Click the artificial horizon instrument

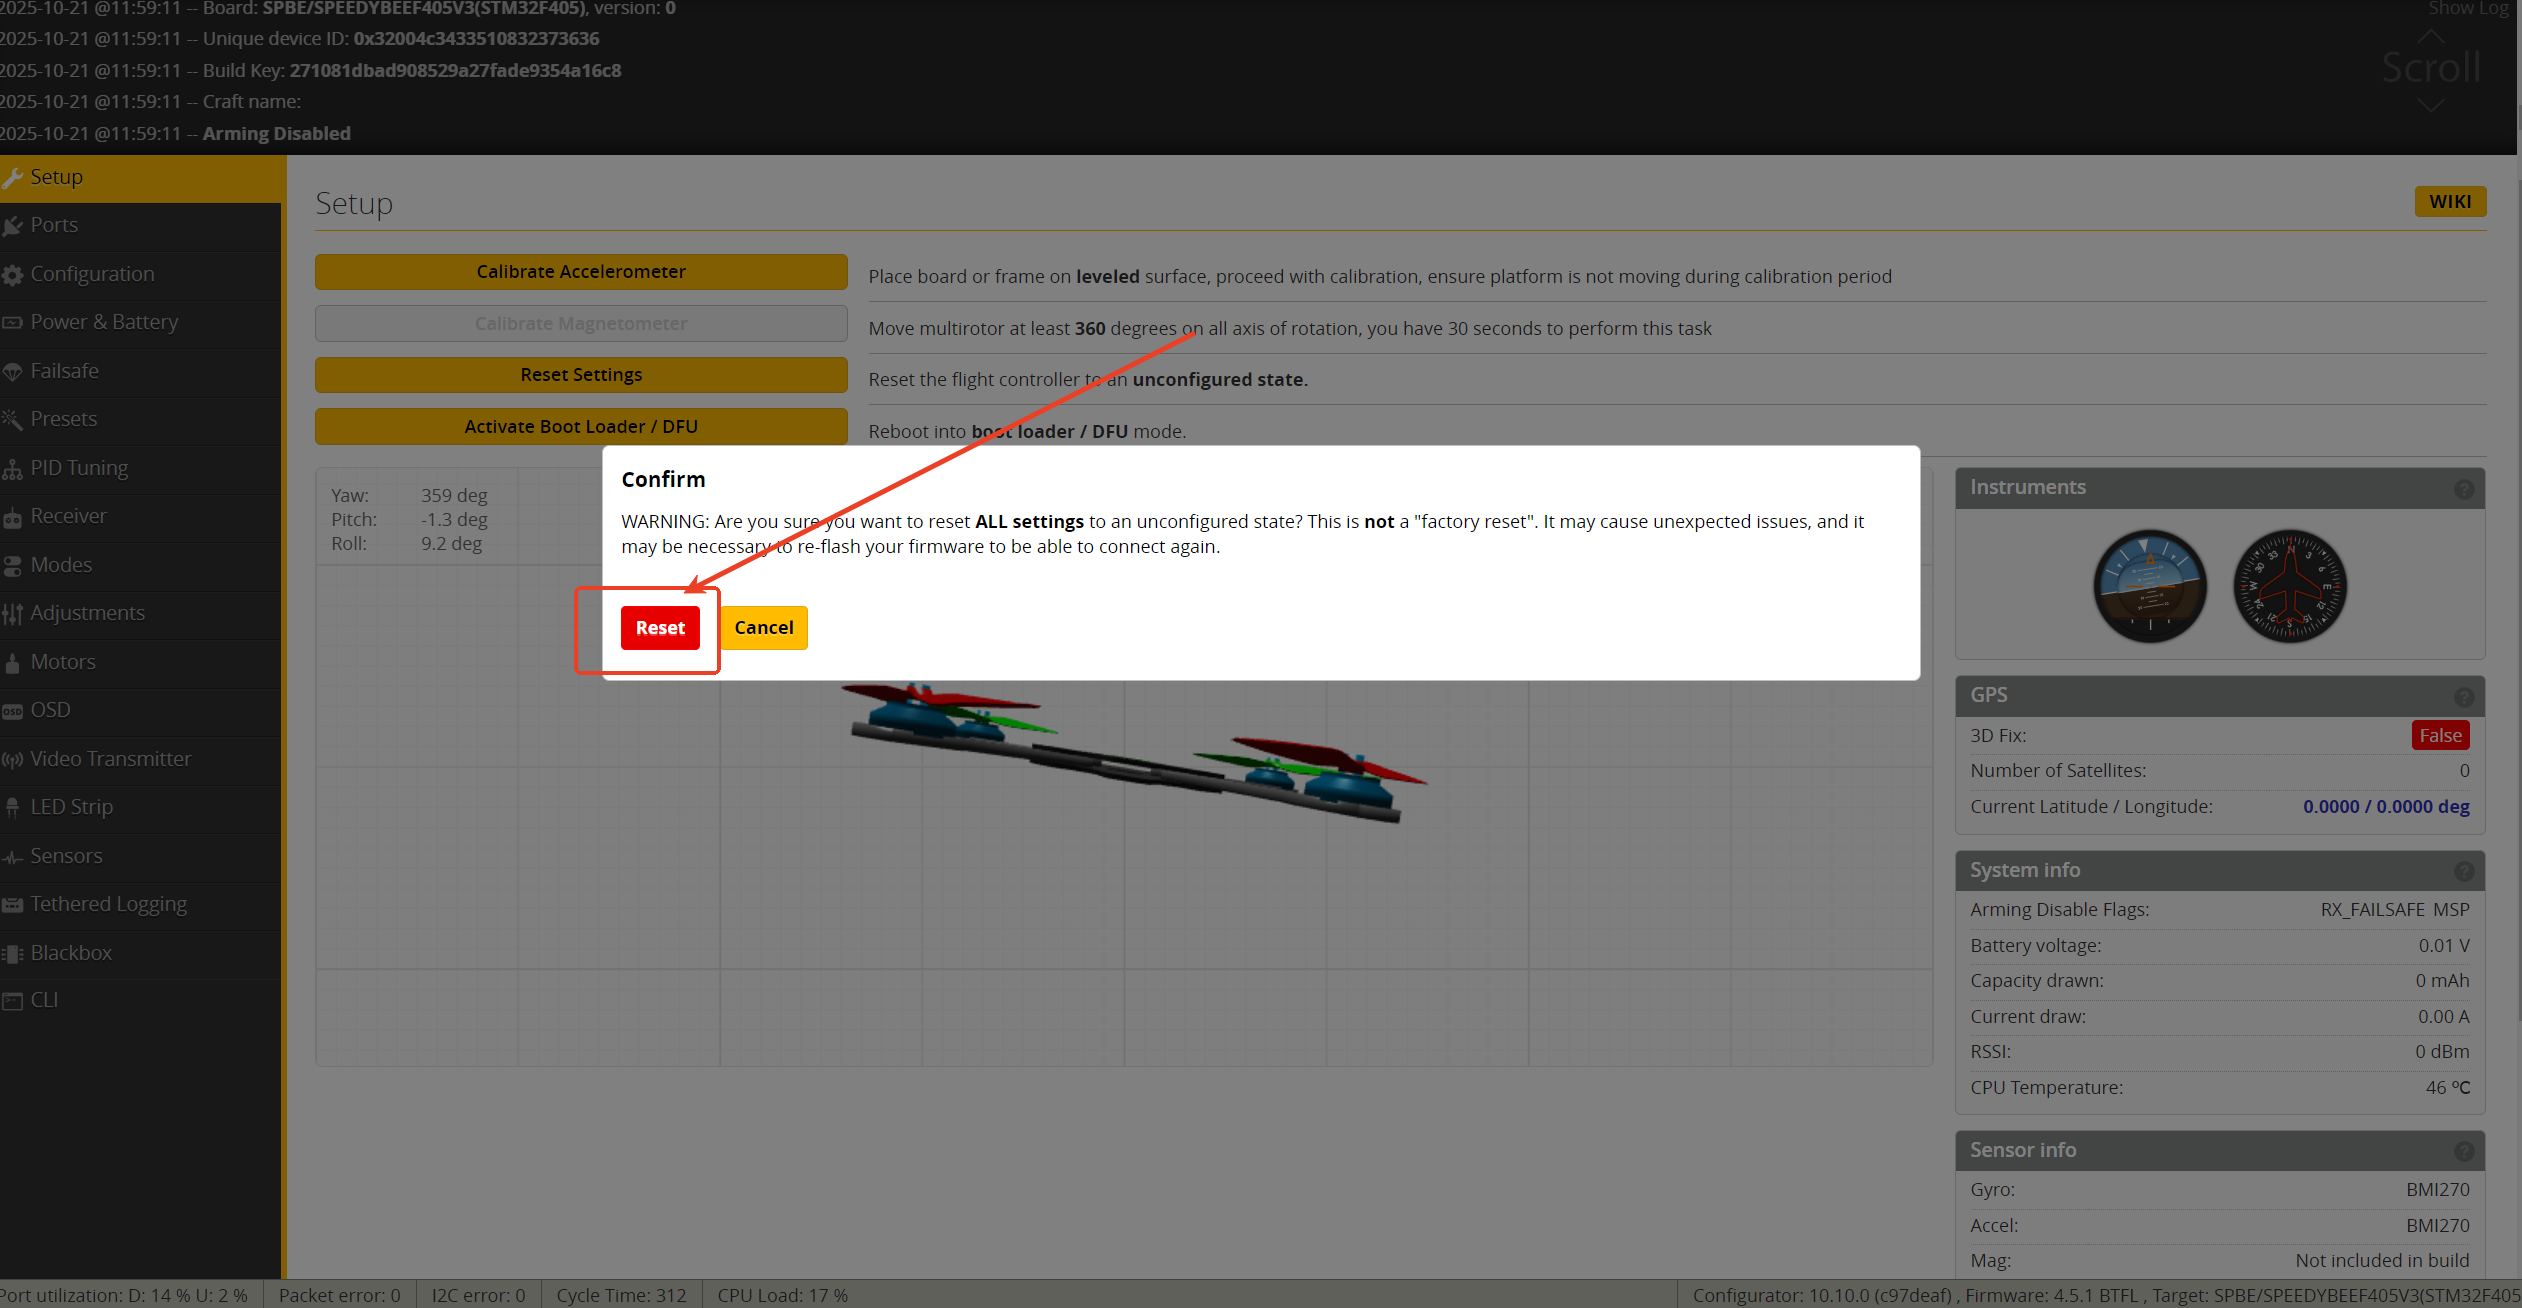pyautogui.click(x=2149, y=586)
